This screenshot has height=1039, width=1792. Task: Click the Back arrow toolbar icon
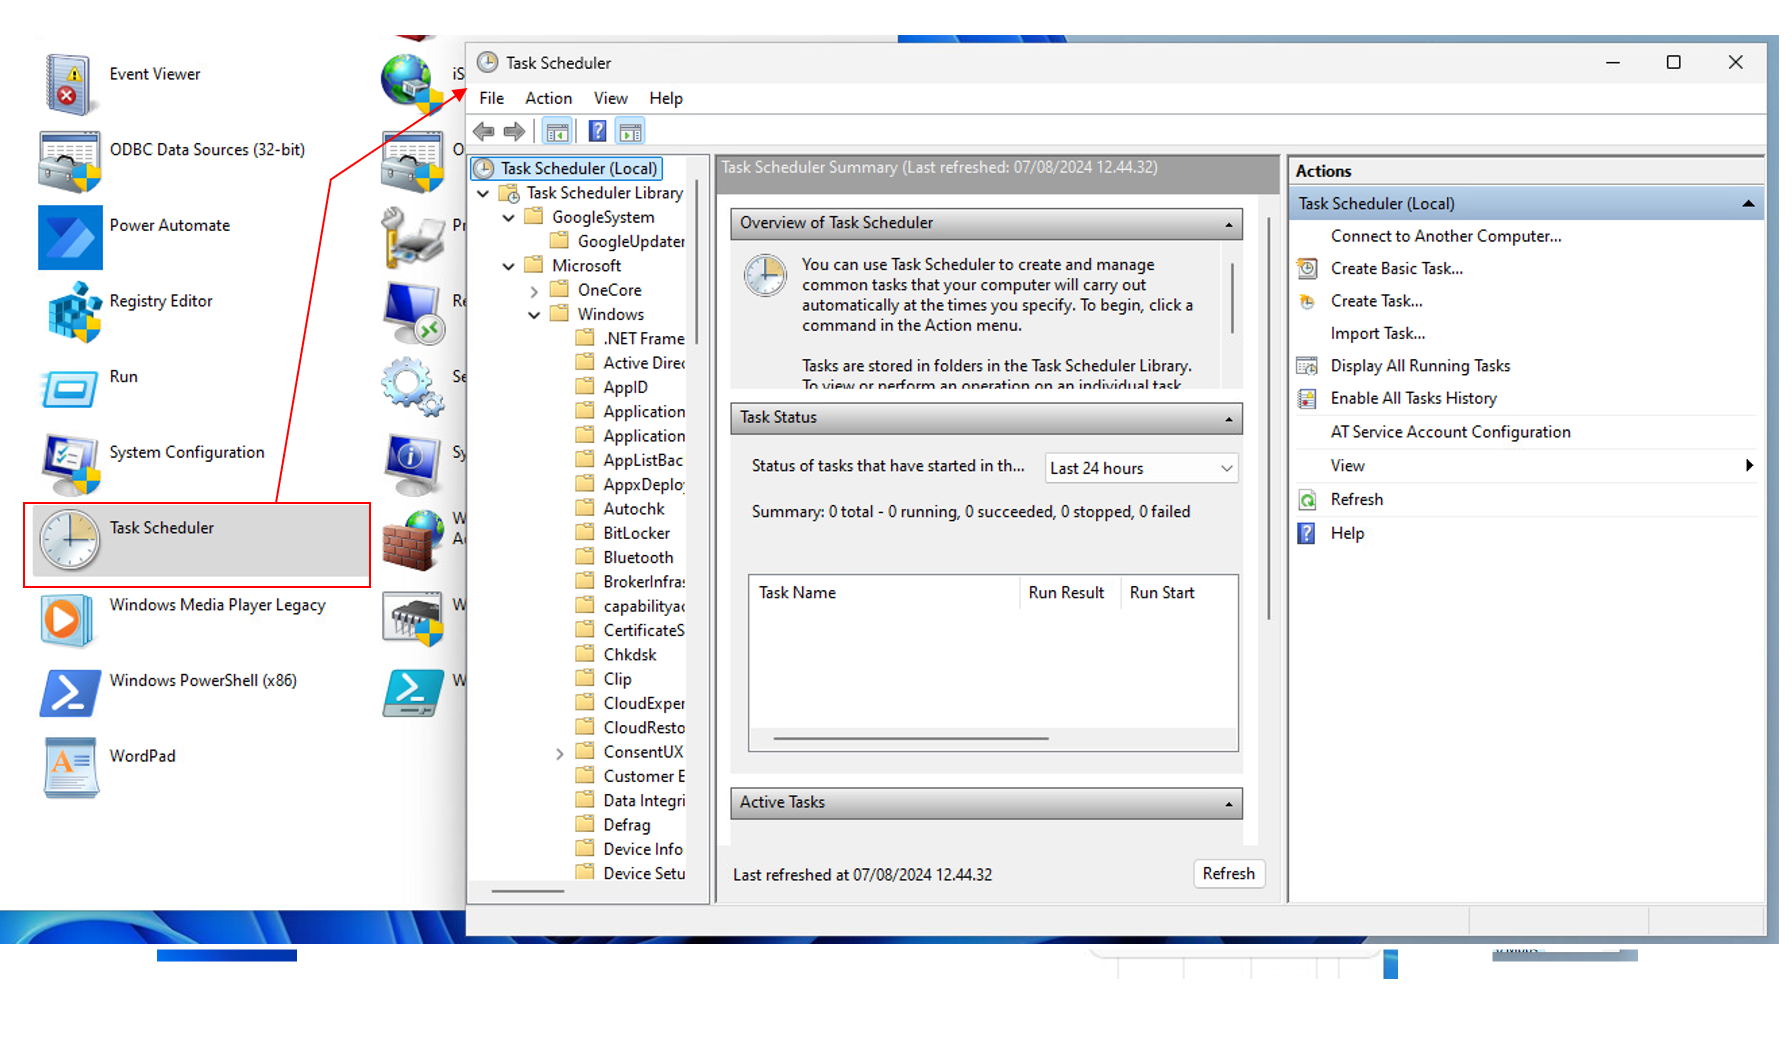(484, 131)
